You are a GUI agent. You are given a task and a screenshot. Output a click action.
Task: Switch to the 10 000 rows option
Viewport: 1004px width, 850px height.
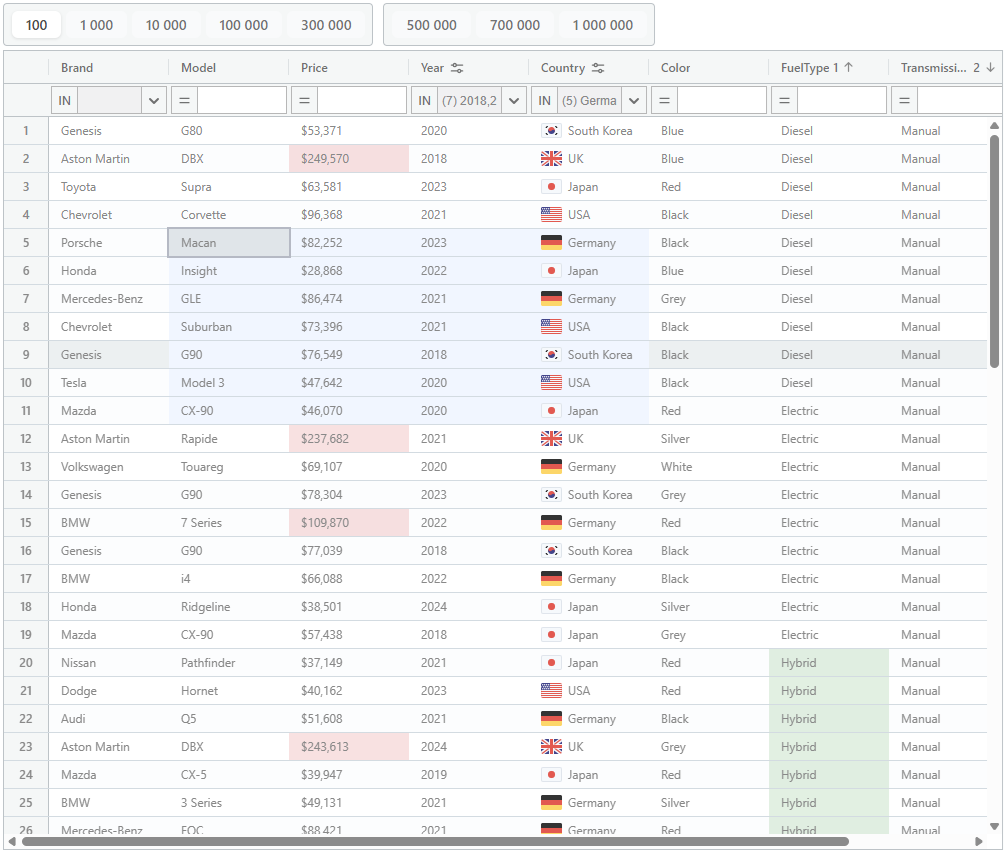pyautogui.click(x=166, y=25)
